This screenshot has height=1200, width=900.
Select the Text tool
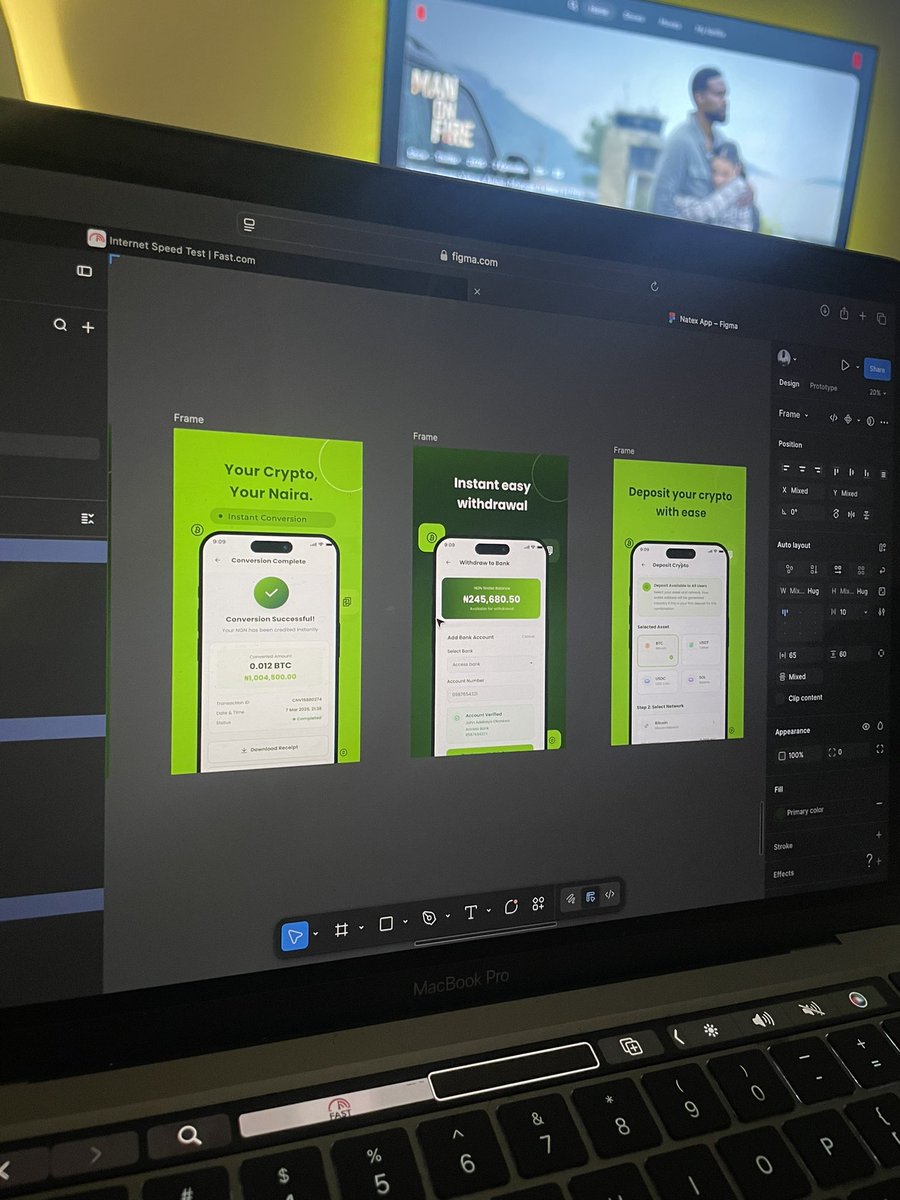[471, 912]
